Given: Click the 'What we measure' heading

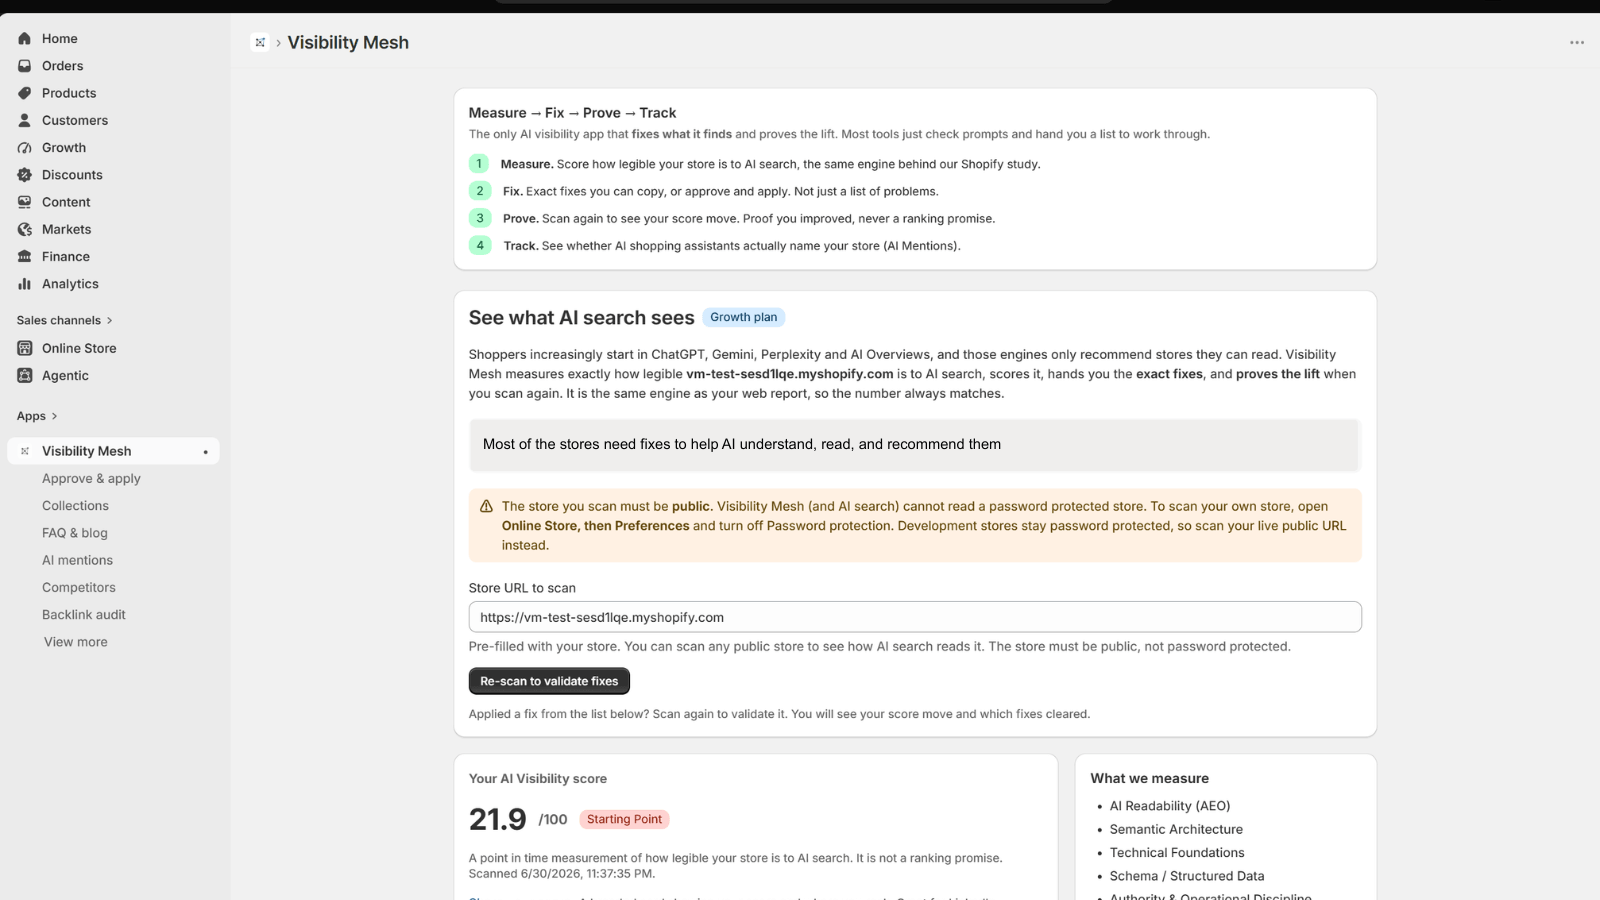Looking at the screenshot, I should pyautogui.click(x=1150, y=778).
